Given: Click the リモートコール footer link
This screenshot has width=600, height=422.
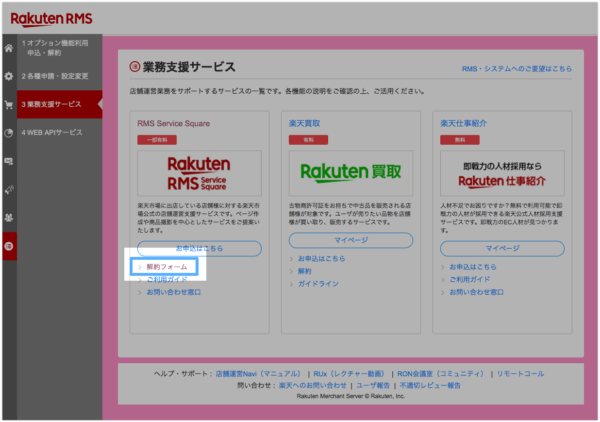Looking at the screenshot, I should (x=520, y=373).
